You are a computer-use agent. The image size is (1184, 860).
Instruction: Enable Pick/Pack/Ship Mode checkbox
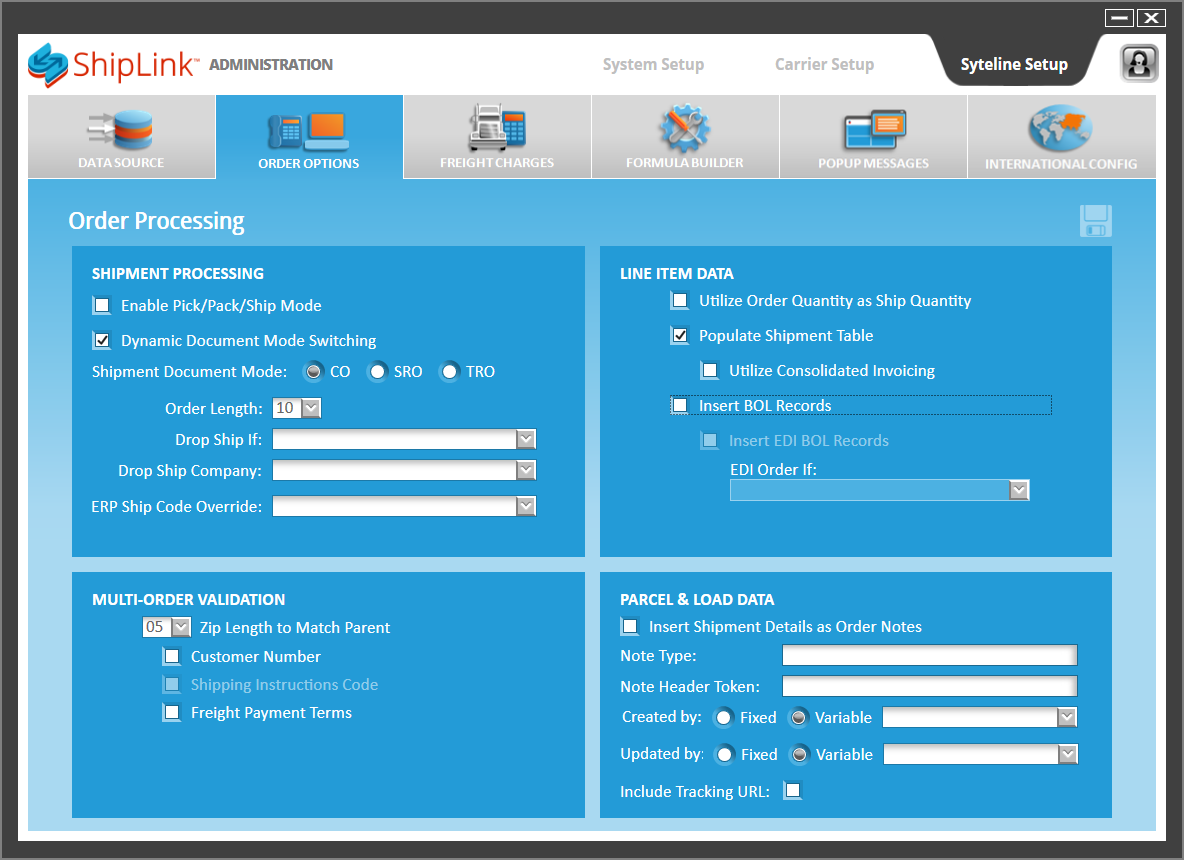coord(102,305)
